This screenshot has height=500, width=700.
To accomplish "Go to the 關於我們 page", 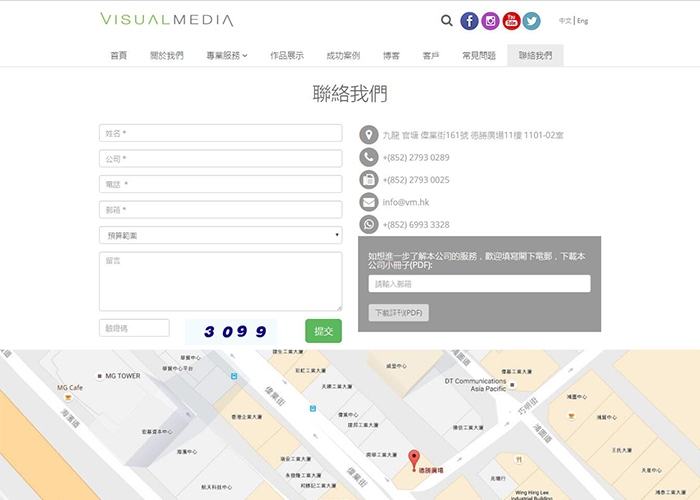I will click(167, 56).
